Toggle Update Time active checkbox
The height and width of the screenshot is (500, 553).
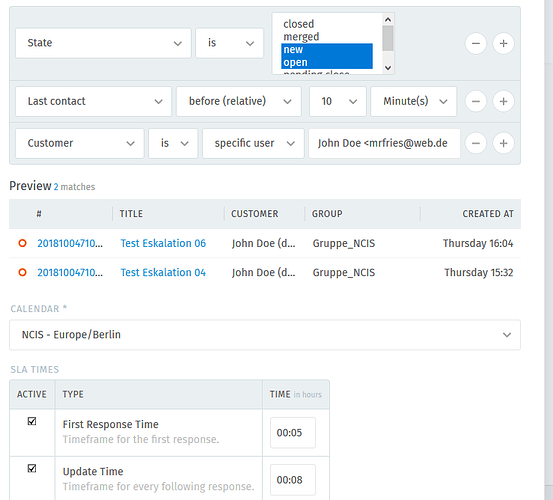pyautogui.click(x=32, y=468)
